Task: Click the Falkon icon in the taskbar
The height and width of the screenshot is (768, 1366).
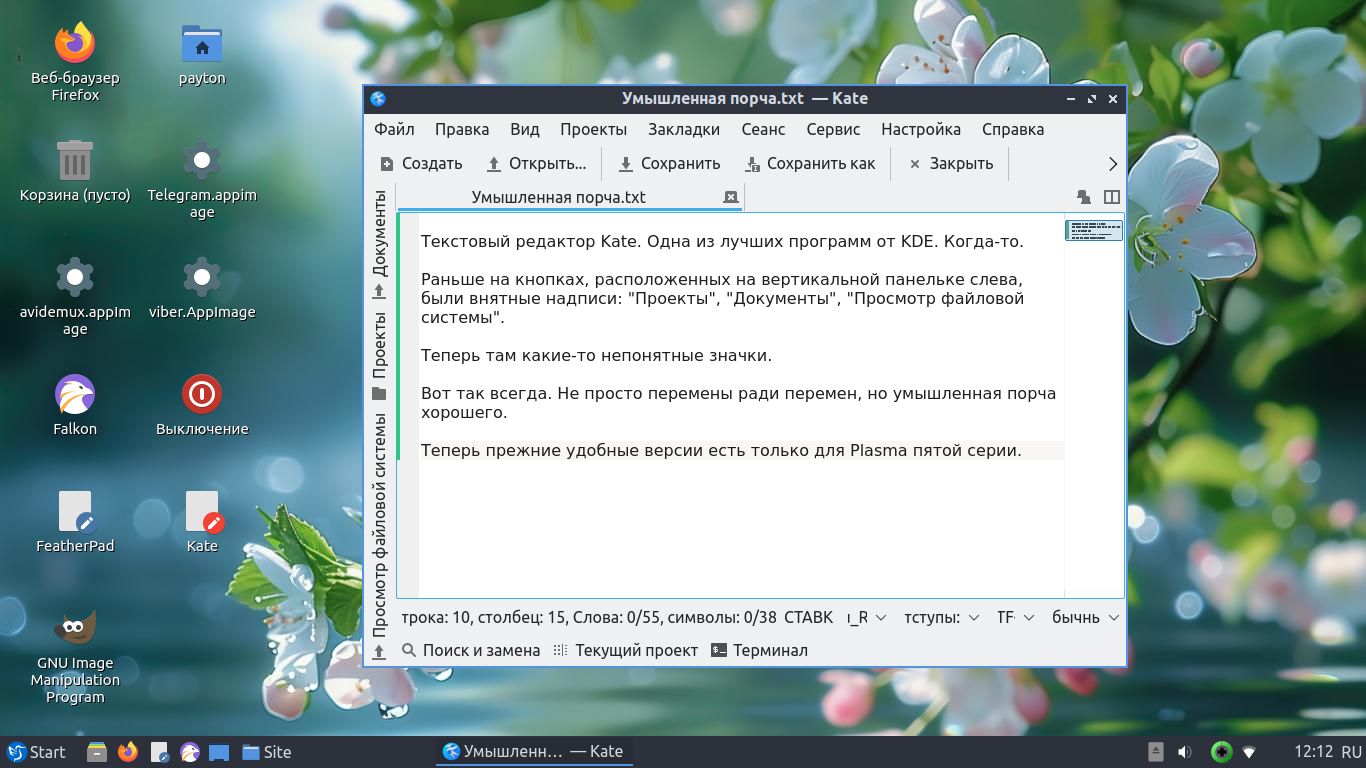Action: [190, 752]
